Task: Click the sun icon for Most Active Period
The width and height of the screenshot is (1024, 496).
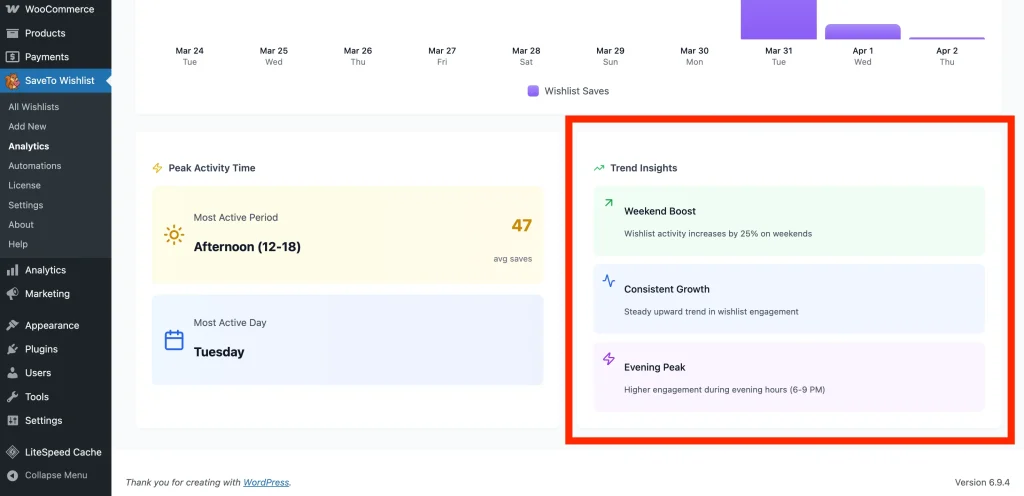Action: click(174, 235)
